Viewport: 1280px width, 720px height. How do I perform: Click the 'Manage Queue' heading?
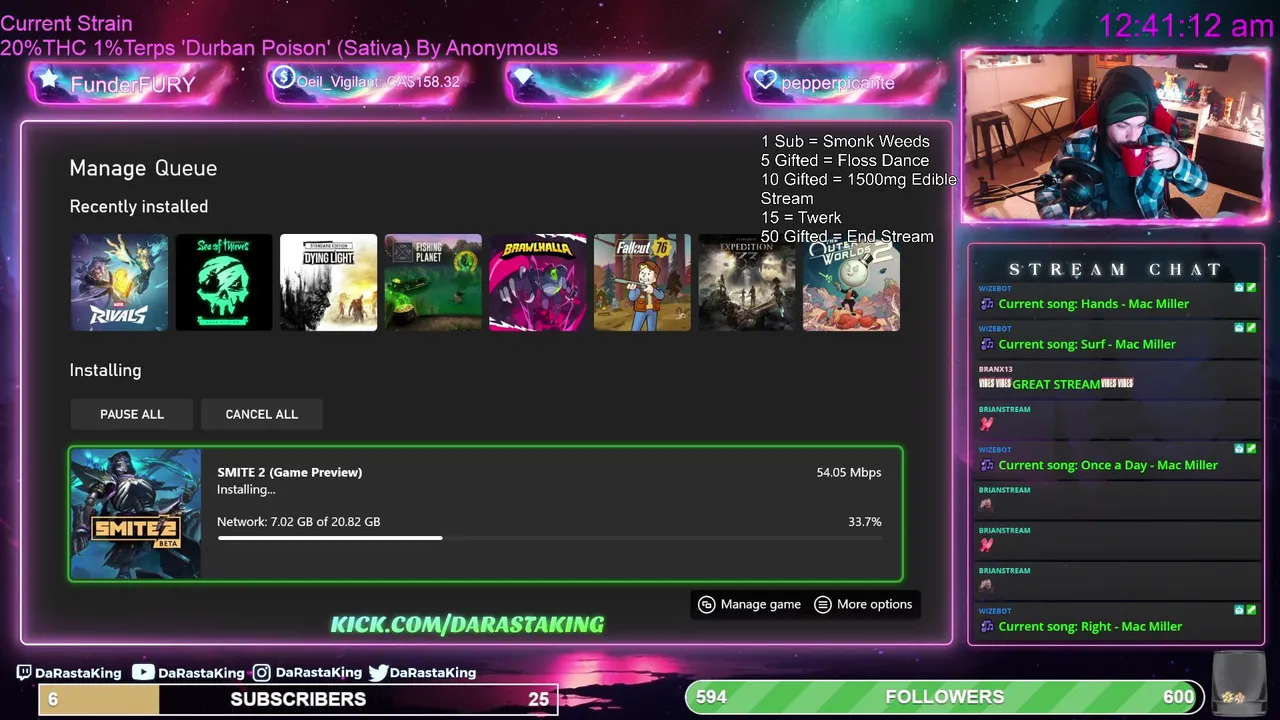(x=143, y=168)
